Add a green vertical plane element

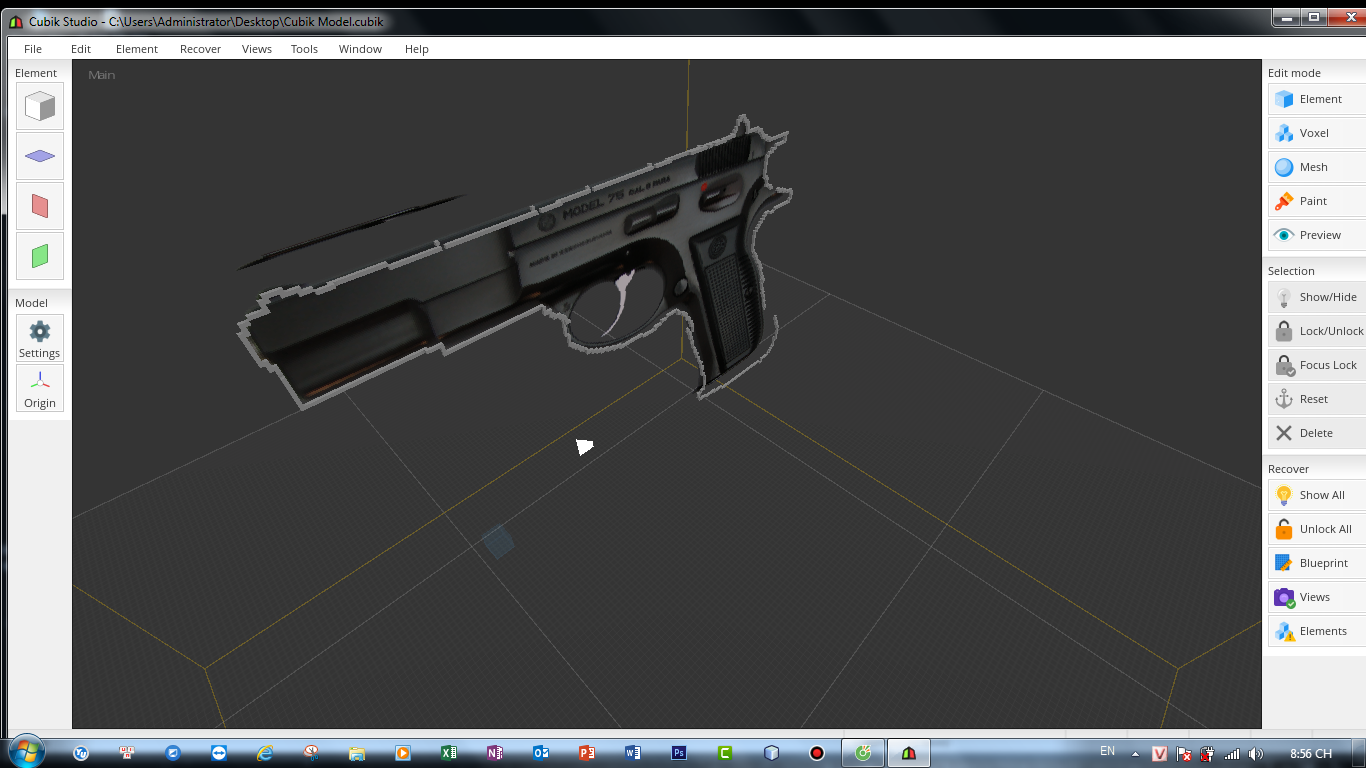coord(40,256)
